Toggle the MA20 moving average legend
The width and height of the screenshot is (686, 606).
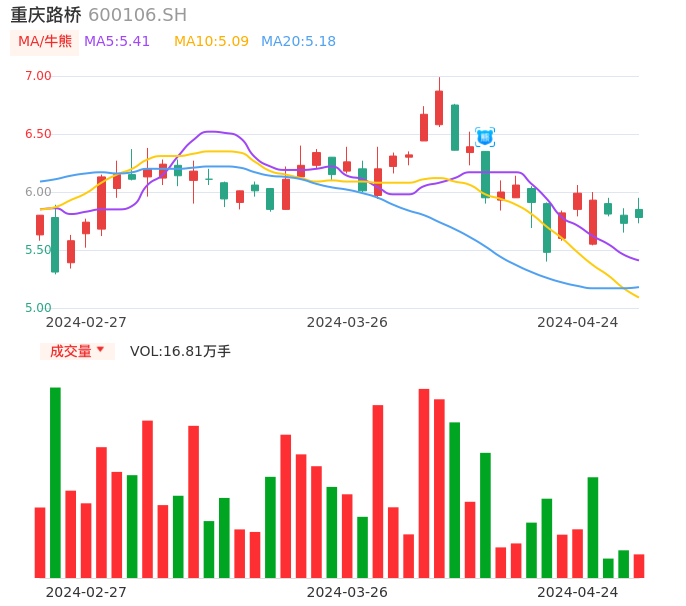point(298,42)
